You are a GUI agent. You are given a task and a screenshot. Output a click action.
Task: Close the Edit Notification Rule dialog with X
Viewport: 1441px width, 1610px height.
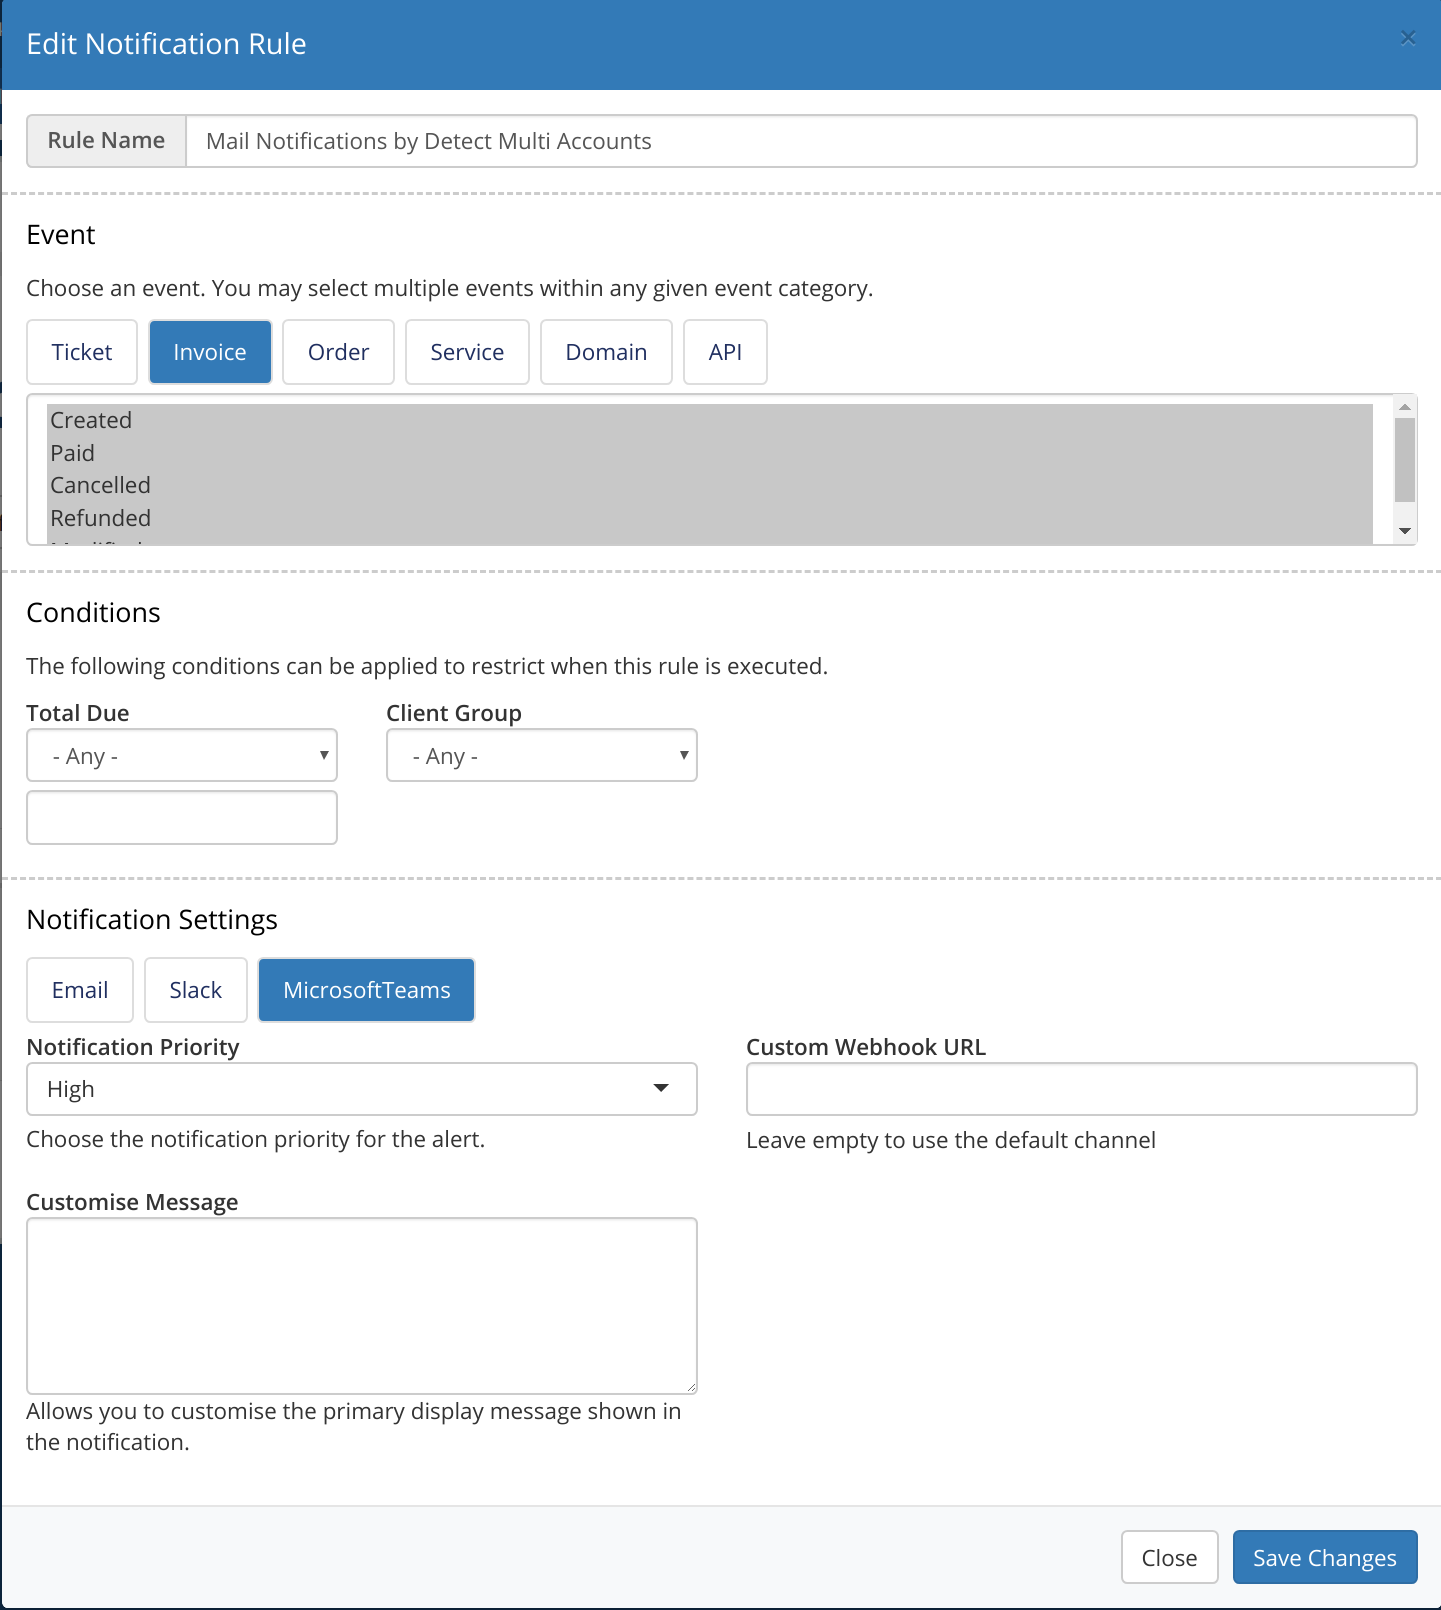(1408, 39)
